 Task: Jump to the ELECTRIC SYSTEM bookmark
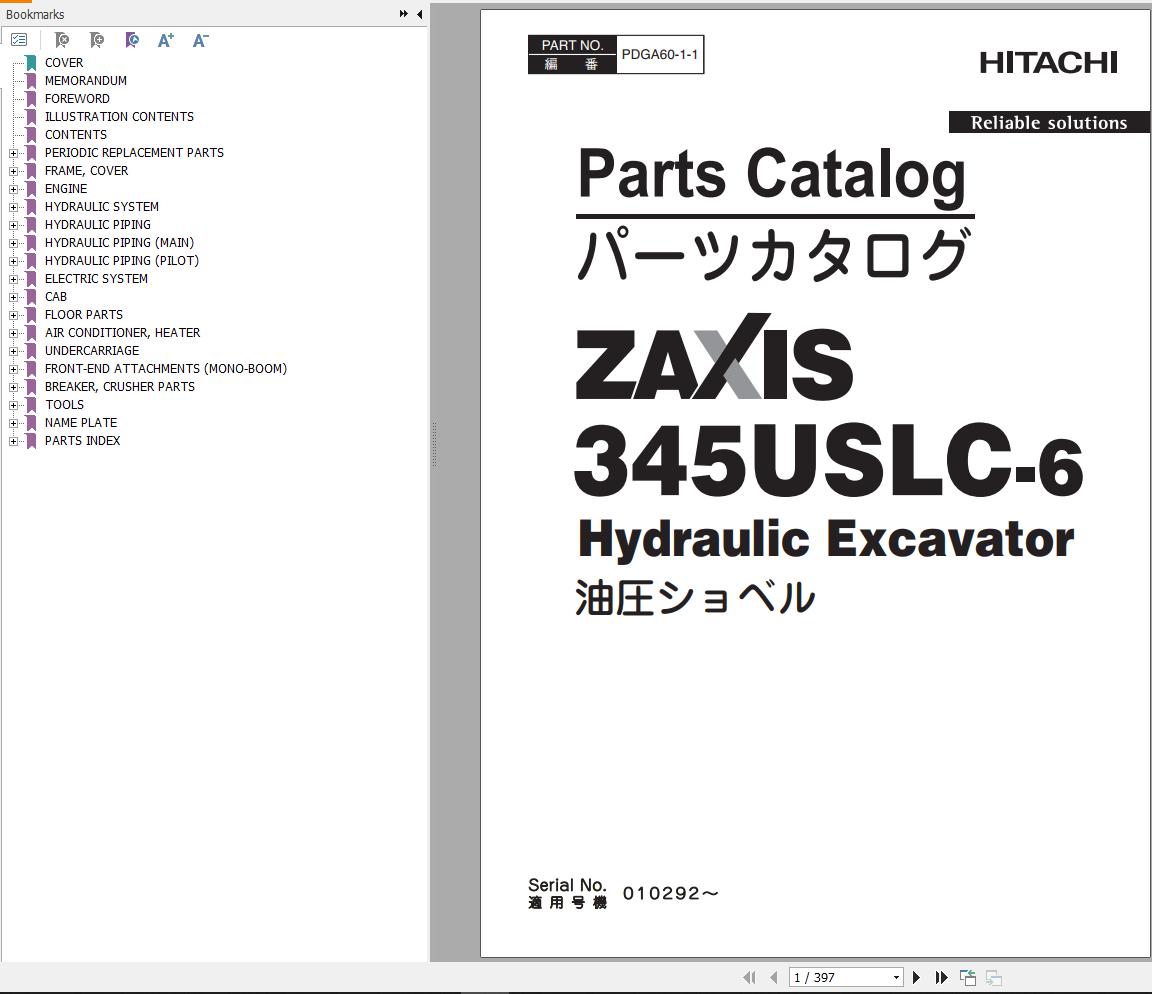(x=96, y=279)
